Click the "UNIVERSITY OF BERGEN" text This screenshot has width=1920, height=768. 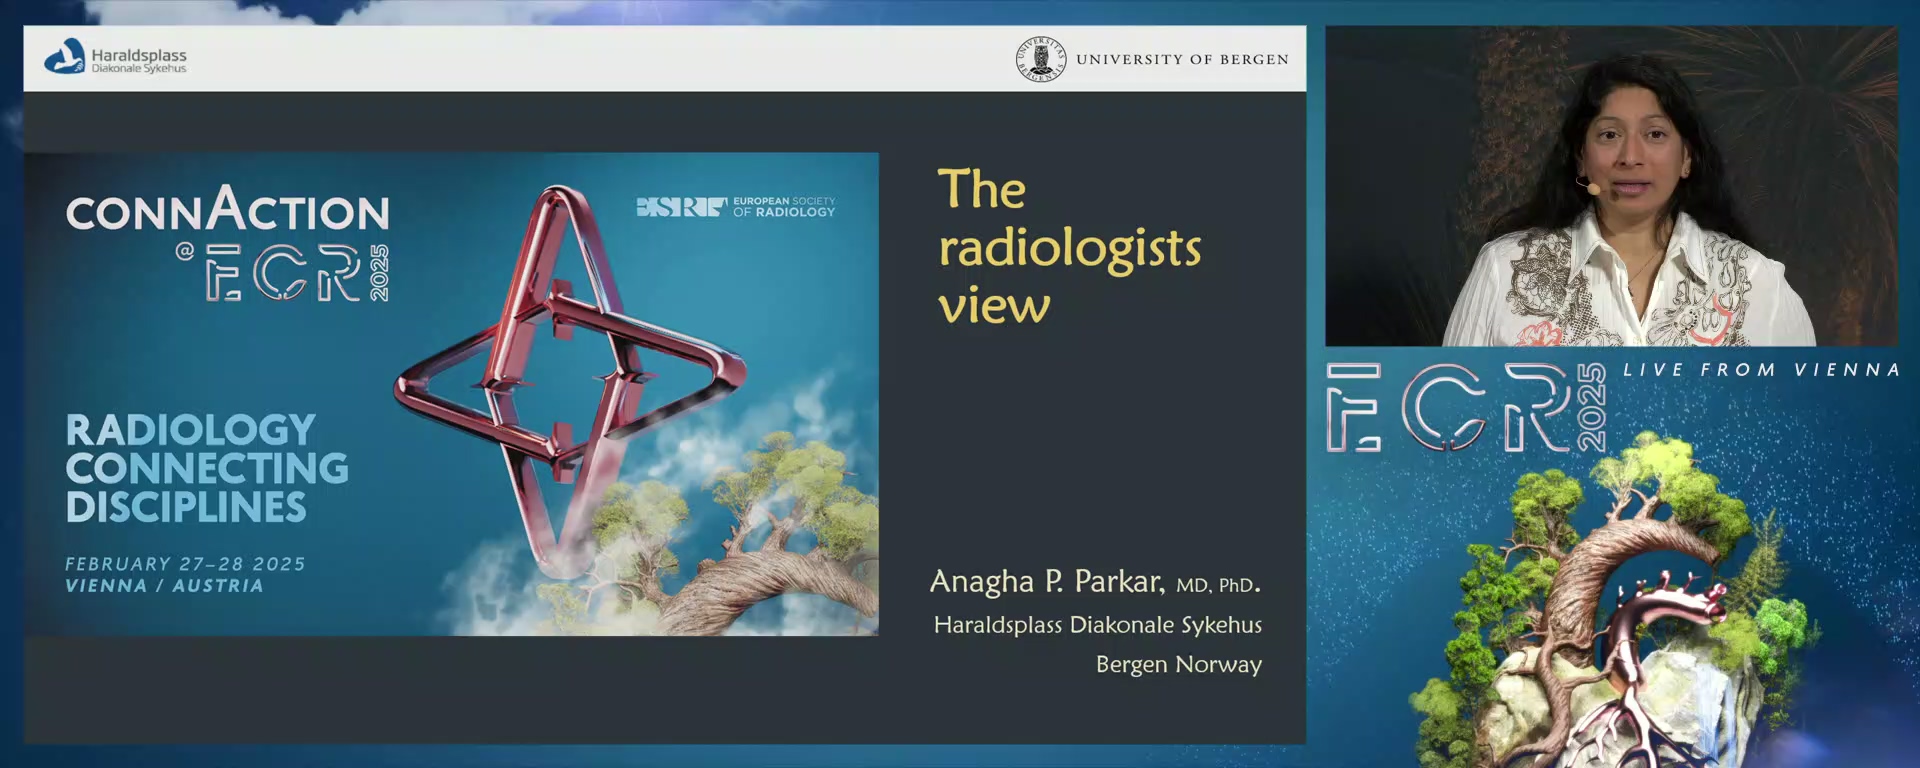1182,59
